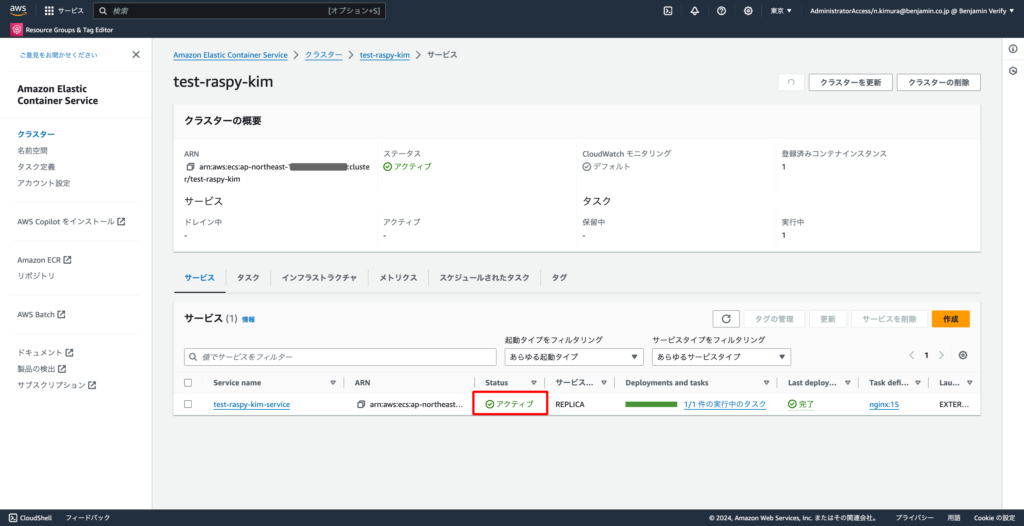
Task: Open リポジトリ in the sidebar
Action: coord(36,276)
